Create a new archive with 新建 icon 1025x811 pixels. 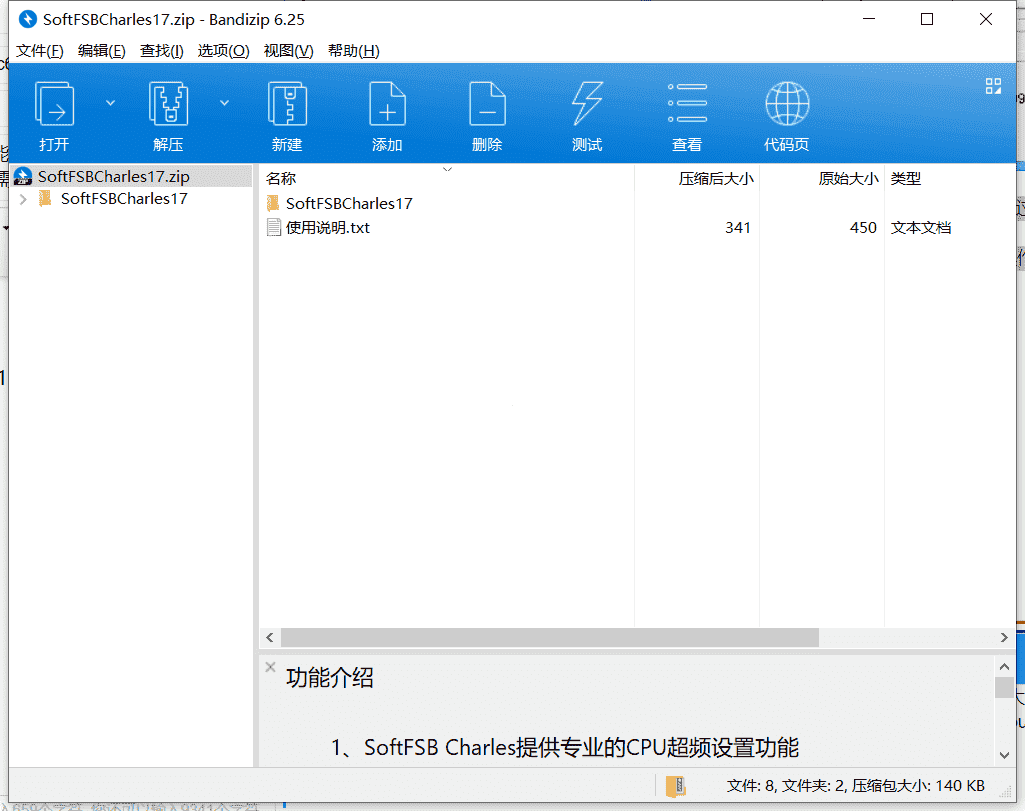[287, 105]
